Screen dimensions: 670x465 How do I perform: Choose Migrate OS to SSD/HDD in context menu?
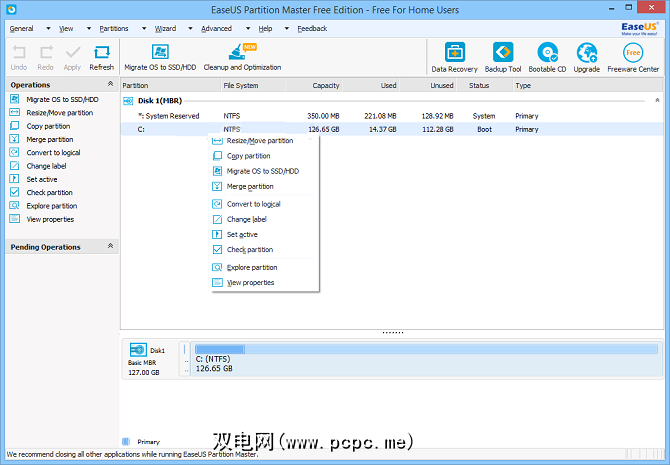[x=264, y=171]
